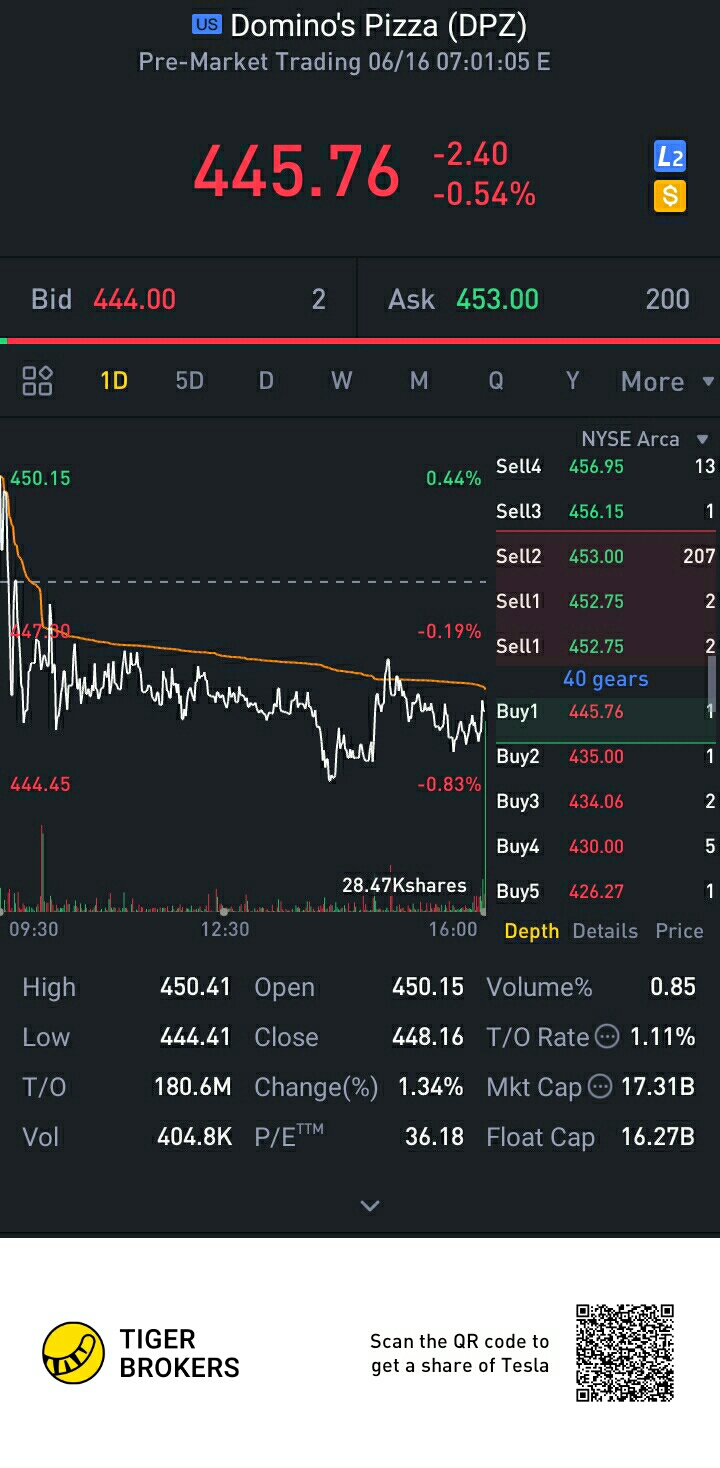Tap the Ask price 453.00
This screenshot has height=1468, width=720.
pos(497,299)
